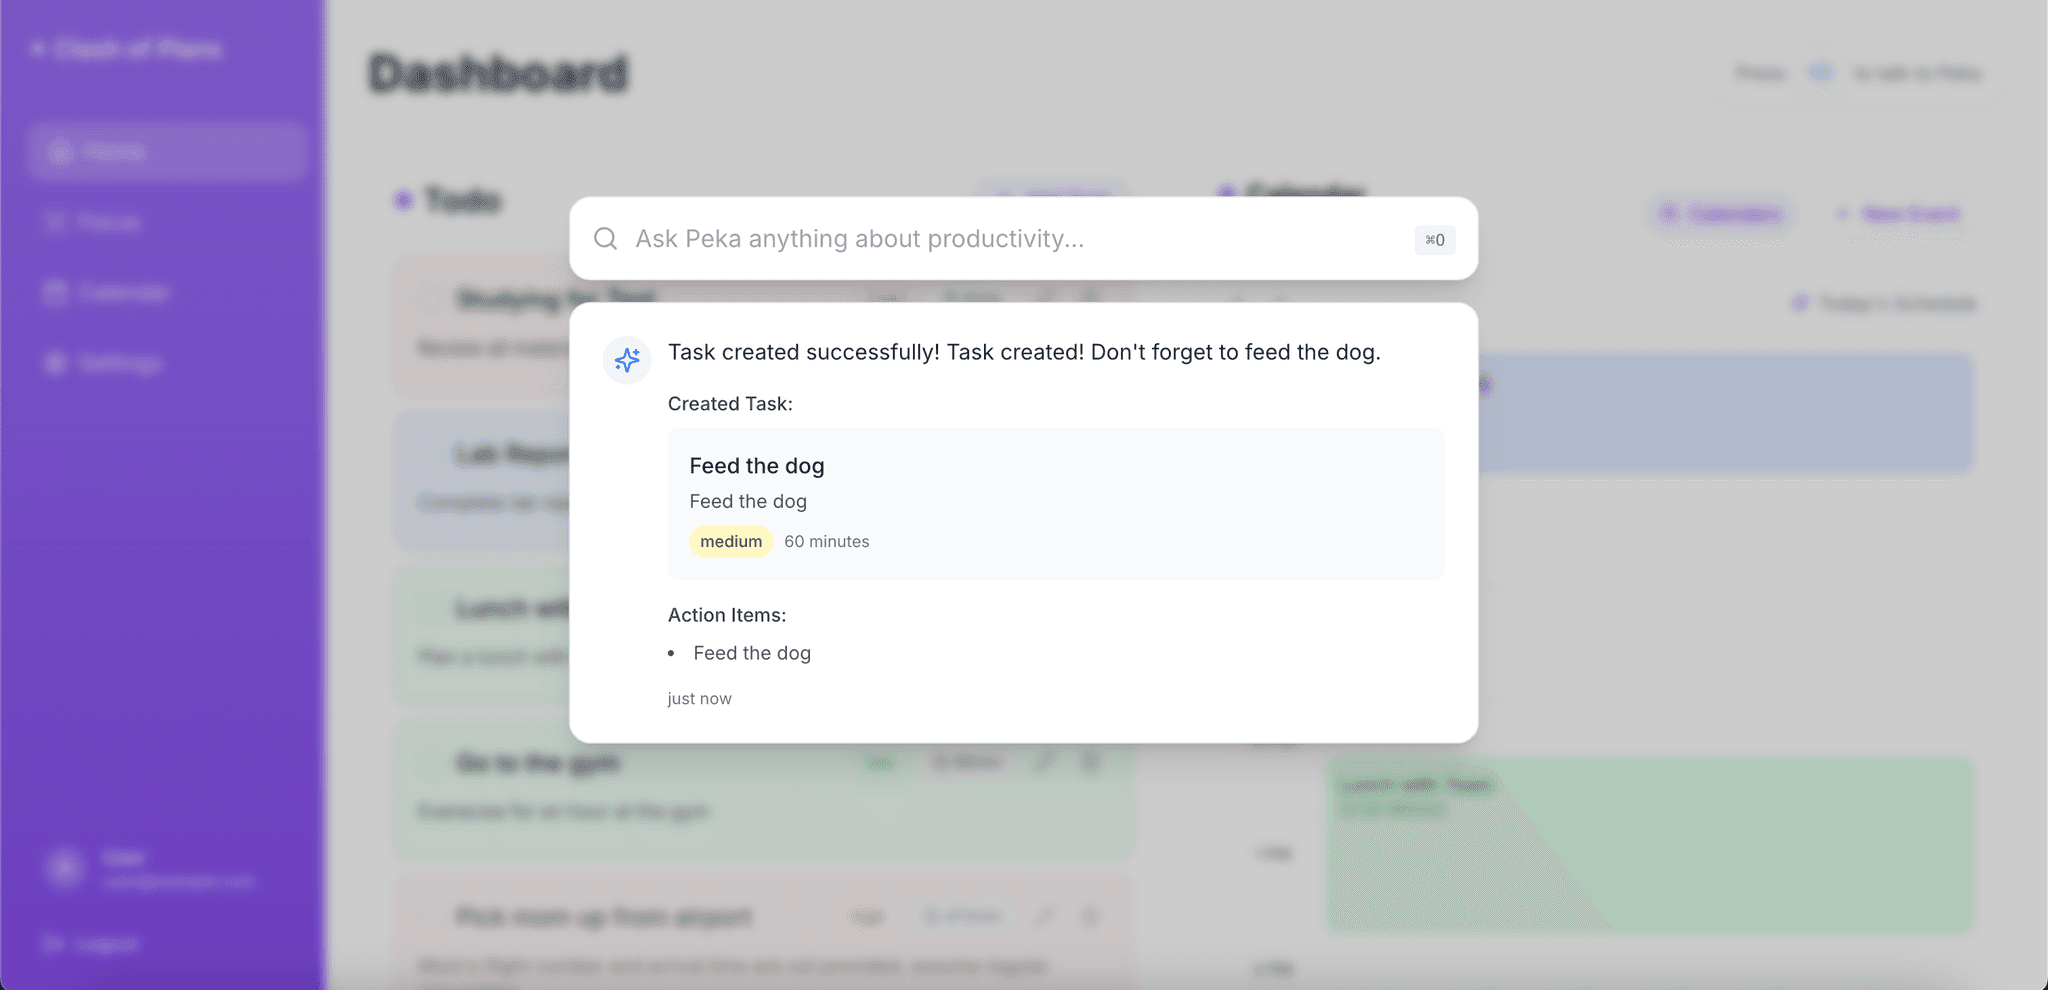Click the search magnifier icon in Peka bar
Image resolution: width=2048 pixels, height=990 pixels.
coord(605,238)
